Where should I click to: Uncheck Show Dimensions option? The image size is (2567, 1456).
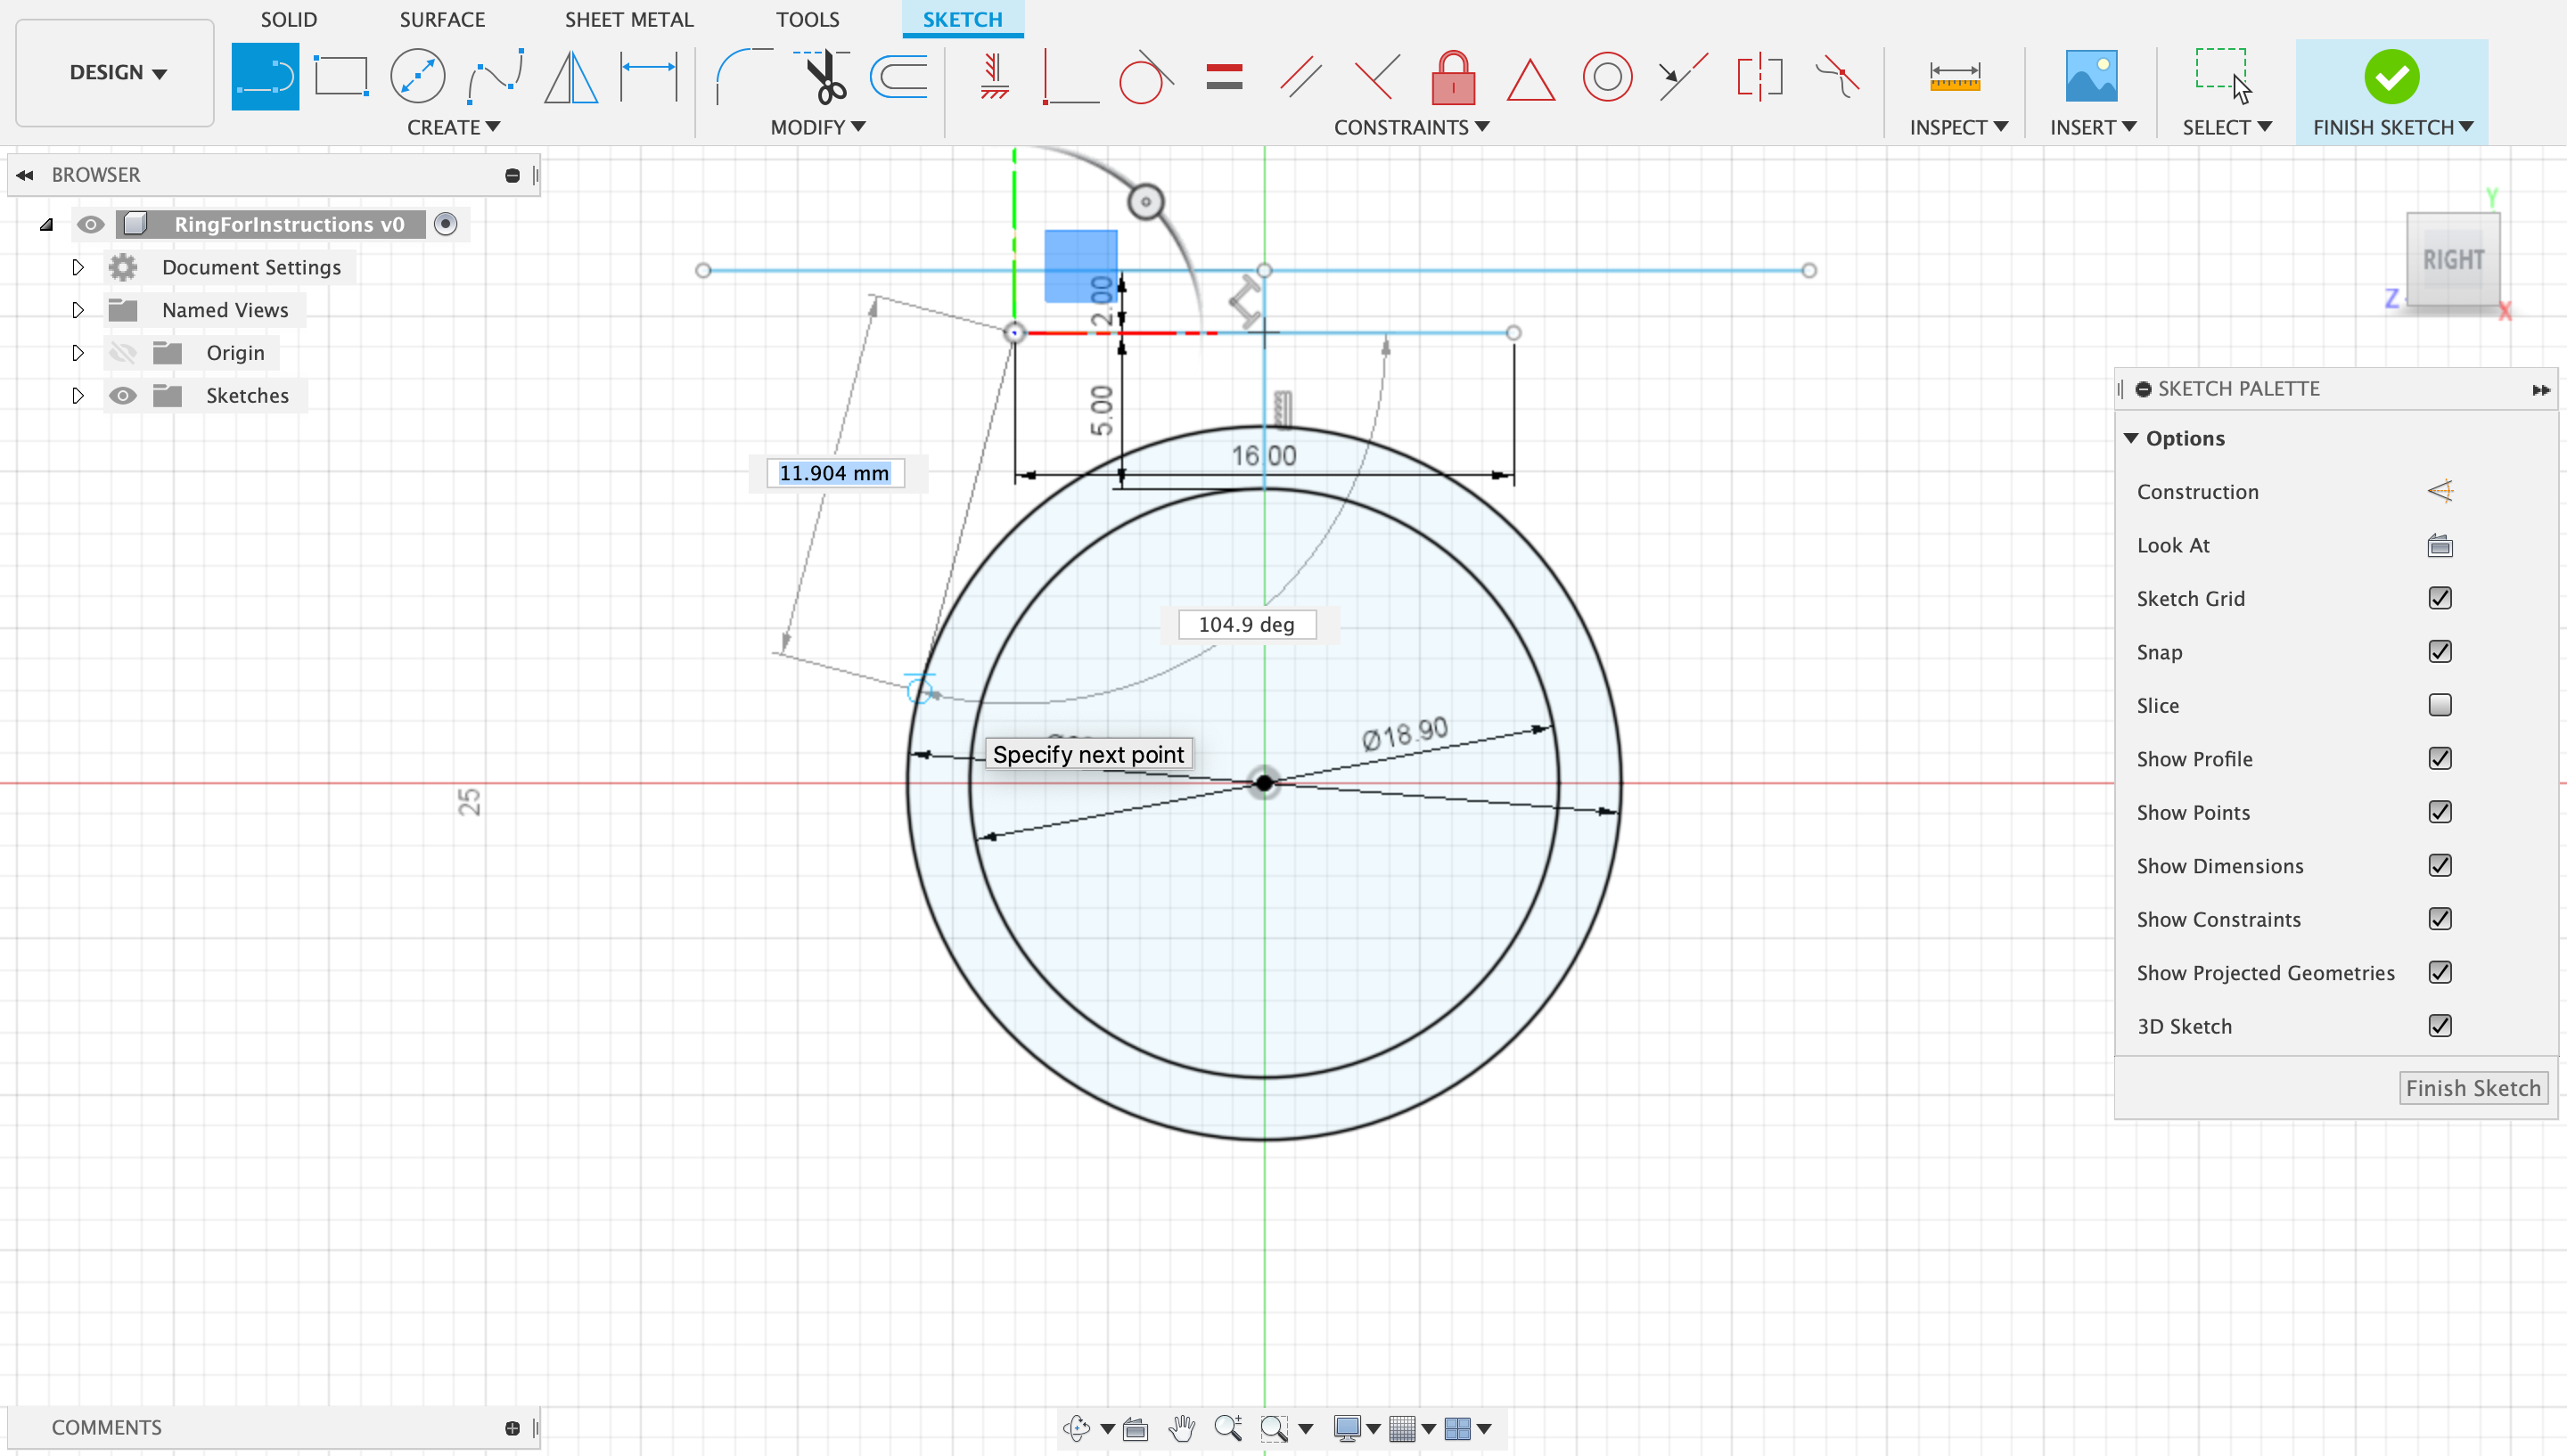coord(2439,865)
